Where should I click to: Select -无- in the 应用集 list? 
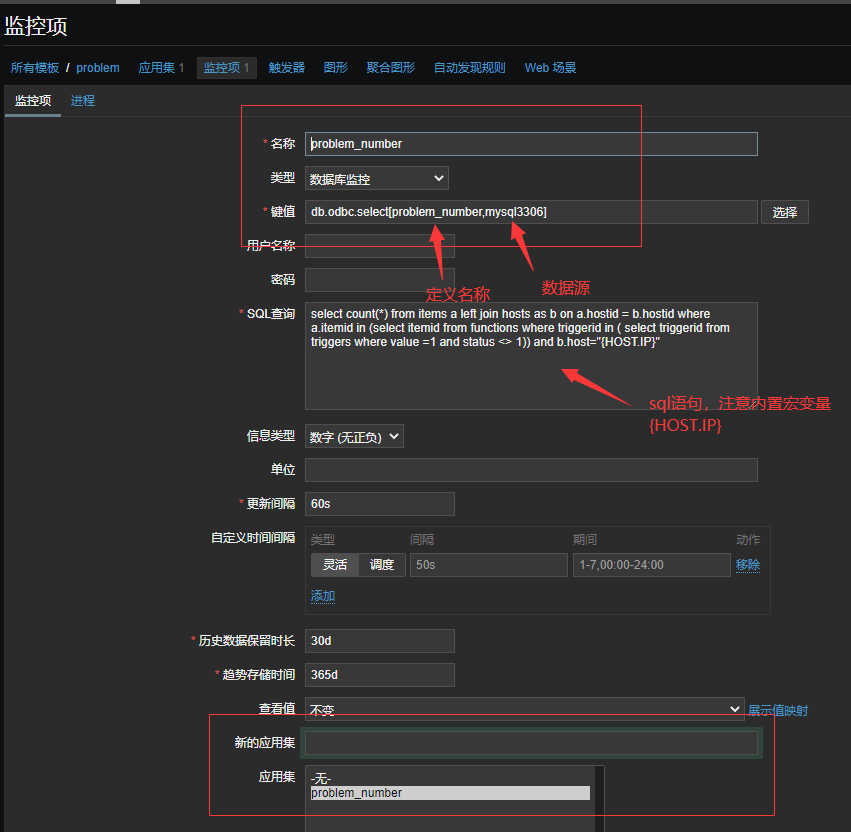click(x=450, y=779)
